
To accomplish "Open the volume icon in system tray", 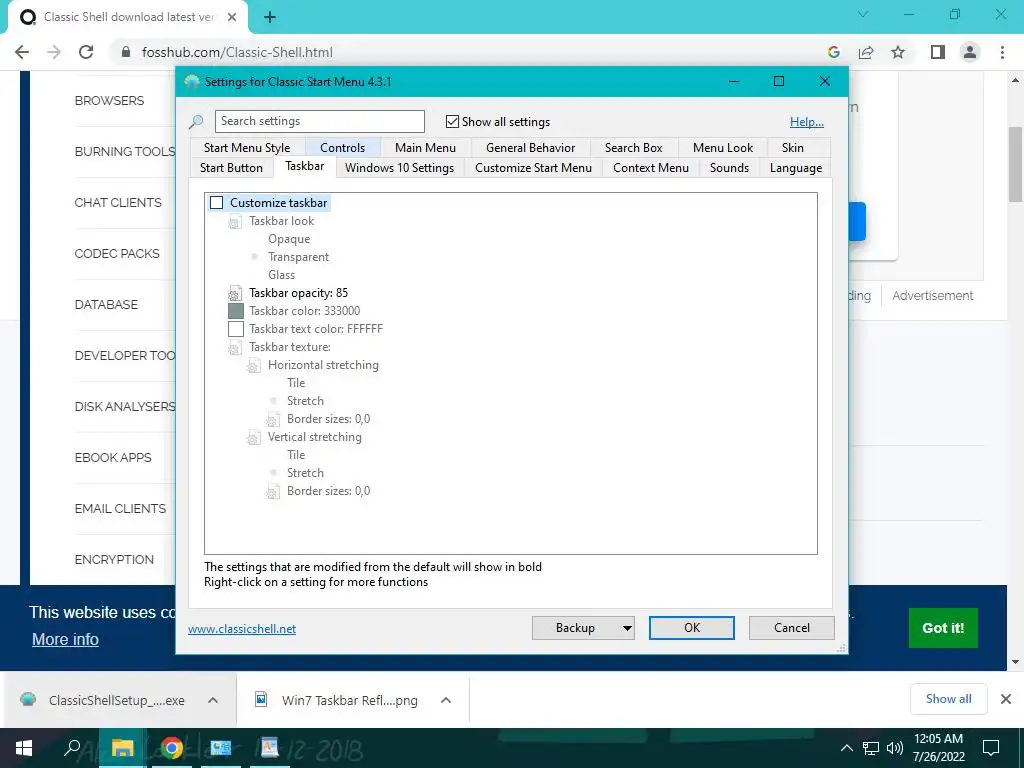I will (895, 748).
